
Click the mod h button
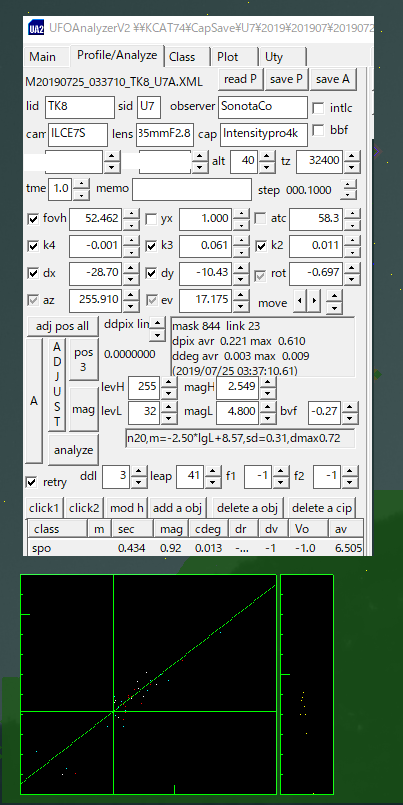pos(127,508)
